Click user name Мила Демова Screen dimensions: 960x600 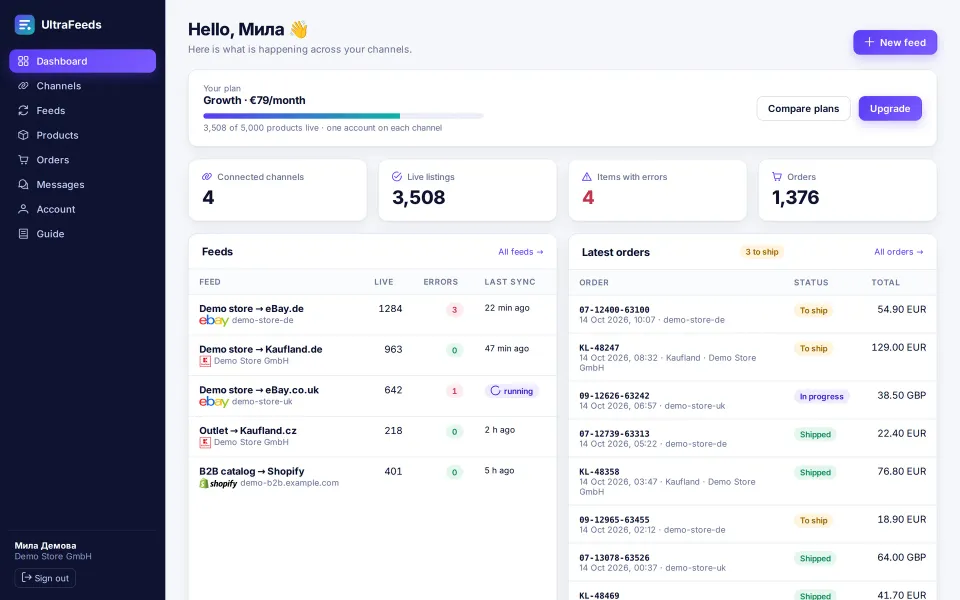45,545
